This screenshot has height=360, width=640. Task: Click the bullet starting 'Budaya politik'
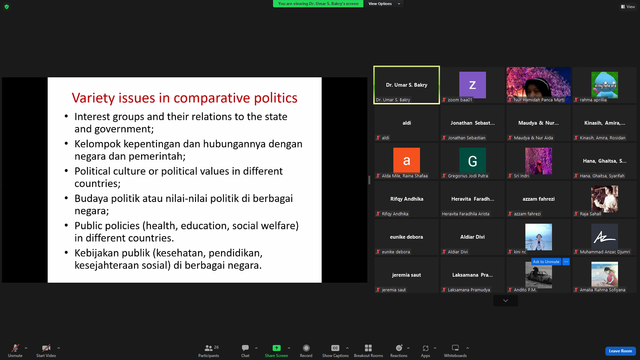click(x=184, y=204)
